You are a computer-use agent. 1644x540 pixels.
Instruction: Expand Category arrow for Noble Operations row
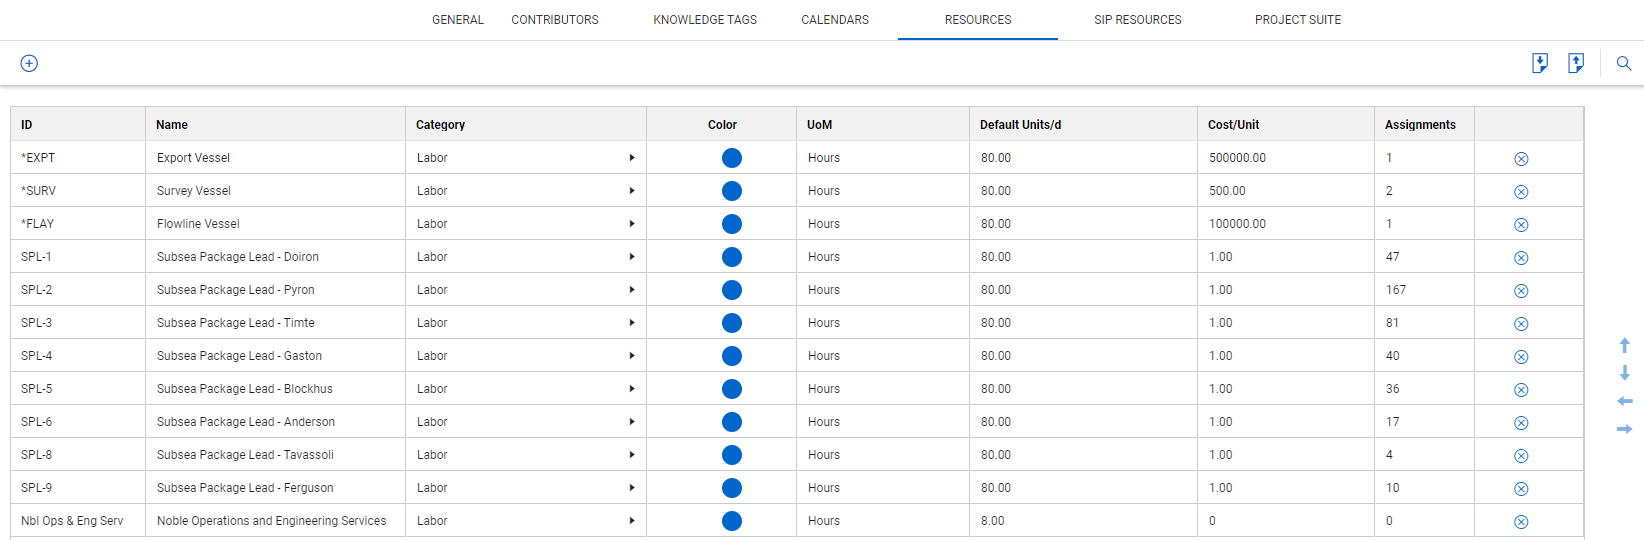pyautogui.click(x=631, y=521)
